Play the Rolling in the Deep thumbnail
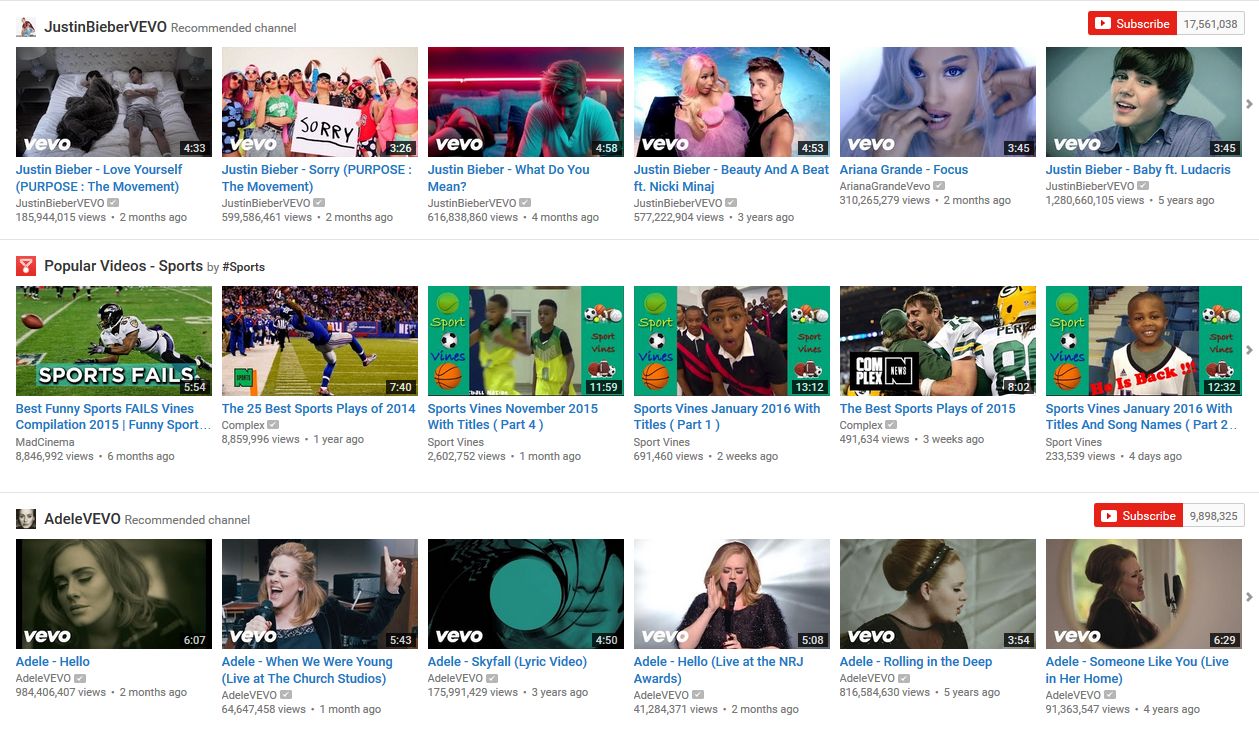The width and height of the screenshot is (1259, 729). (938, 594)
